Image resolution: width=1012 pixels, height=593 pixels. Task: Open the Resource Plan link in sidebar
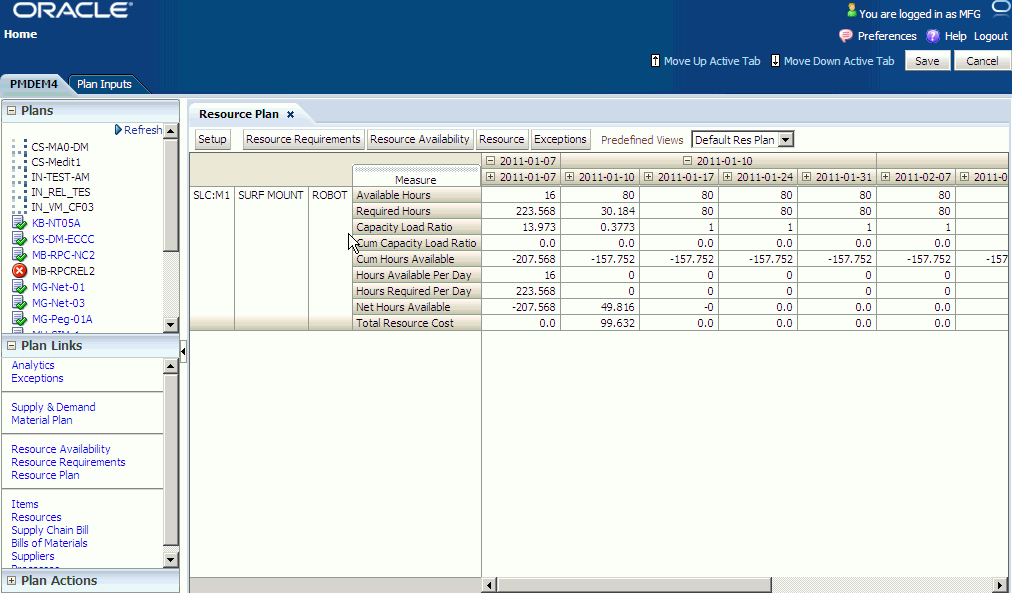pyautogui.click(x=45, y=475)
